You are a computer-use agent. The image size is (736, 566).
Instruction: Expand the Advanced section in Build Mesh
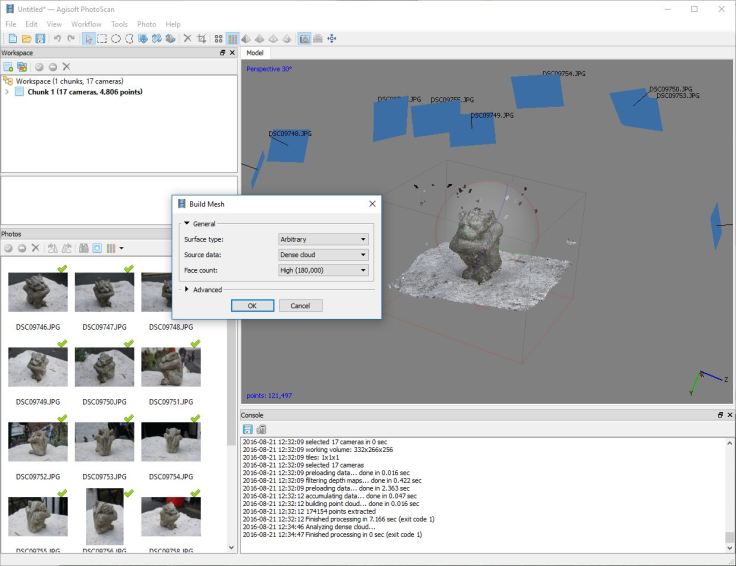(186, 290)
